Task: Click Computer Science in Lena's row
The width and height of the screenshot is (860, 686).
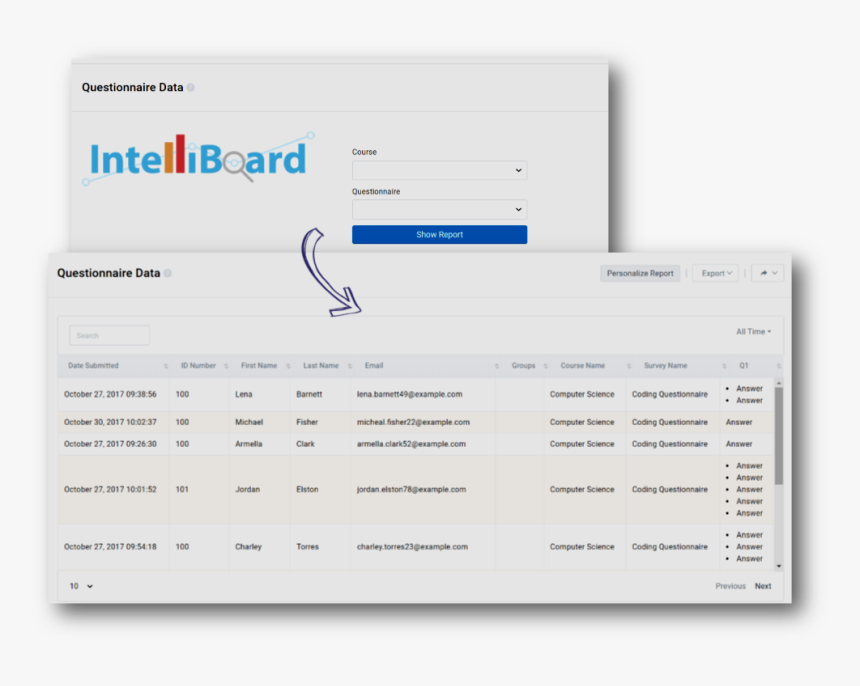Action: click(582, 394)
